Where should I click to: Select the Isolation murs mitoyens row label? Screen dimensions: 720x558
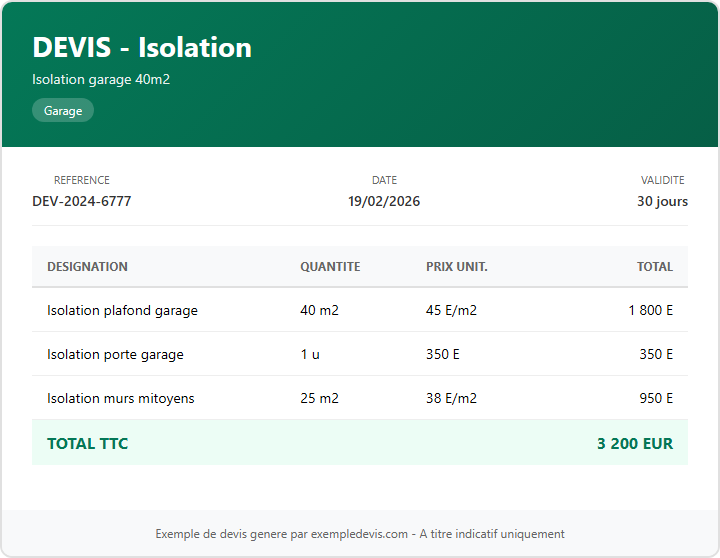121,398
